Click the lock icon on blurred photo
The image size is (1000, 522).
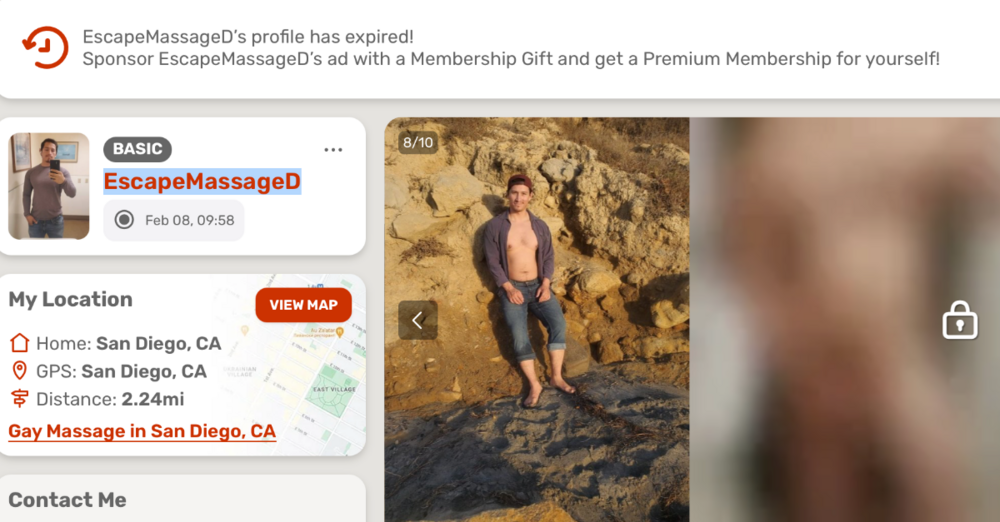pyautogui.click(x=959, y=321)
